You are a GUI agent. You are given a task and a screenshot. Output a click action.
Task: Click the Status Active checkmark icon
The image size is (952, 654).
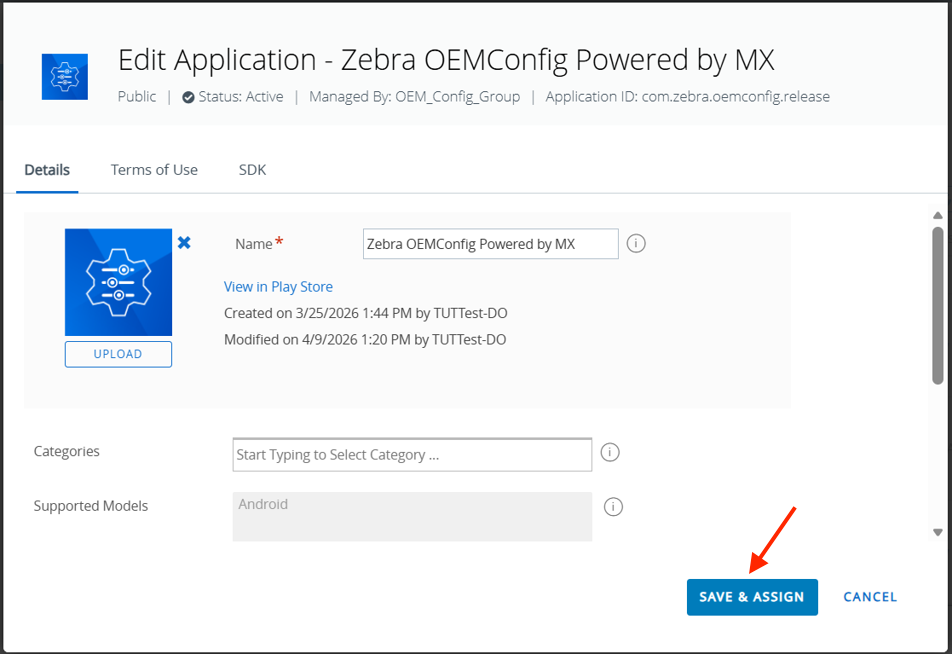click(x=188, y=97)
